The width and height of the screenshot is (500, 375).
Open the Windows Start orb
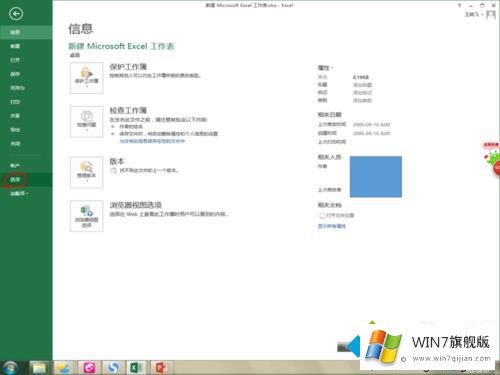[10, 368]
